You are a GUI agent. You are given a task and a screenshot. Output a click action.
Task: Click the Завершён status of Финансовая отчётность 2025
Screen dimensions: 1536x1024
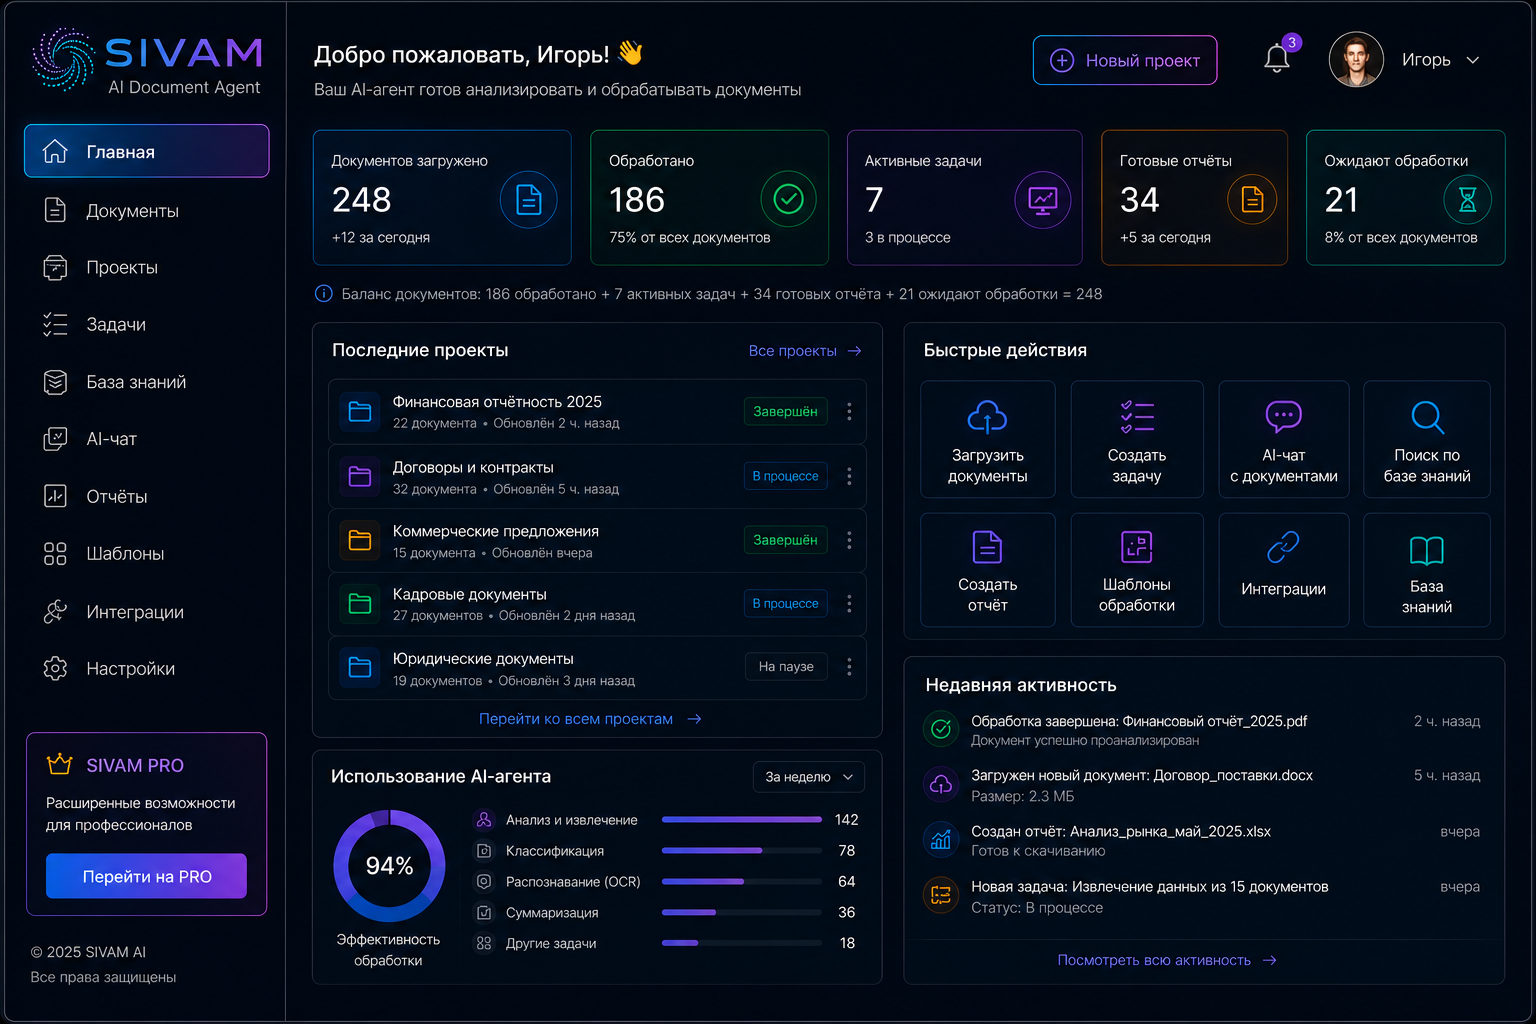pos(785,411)
